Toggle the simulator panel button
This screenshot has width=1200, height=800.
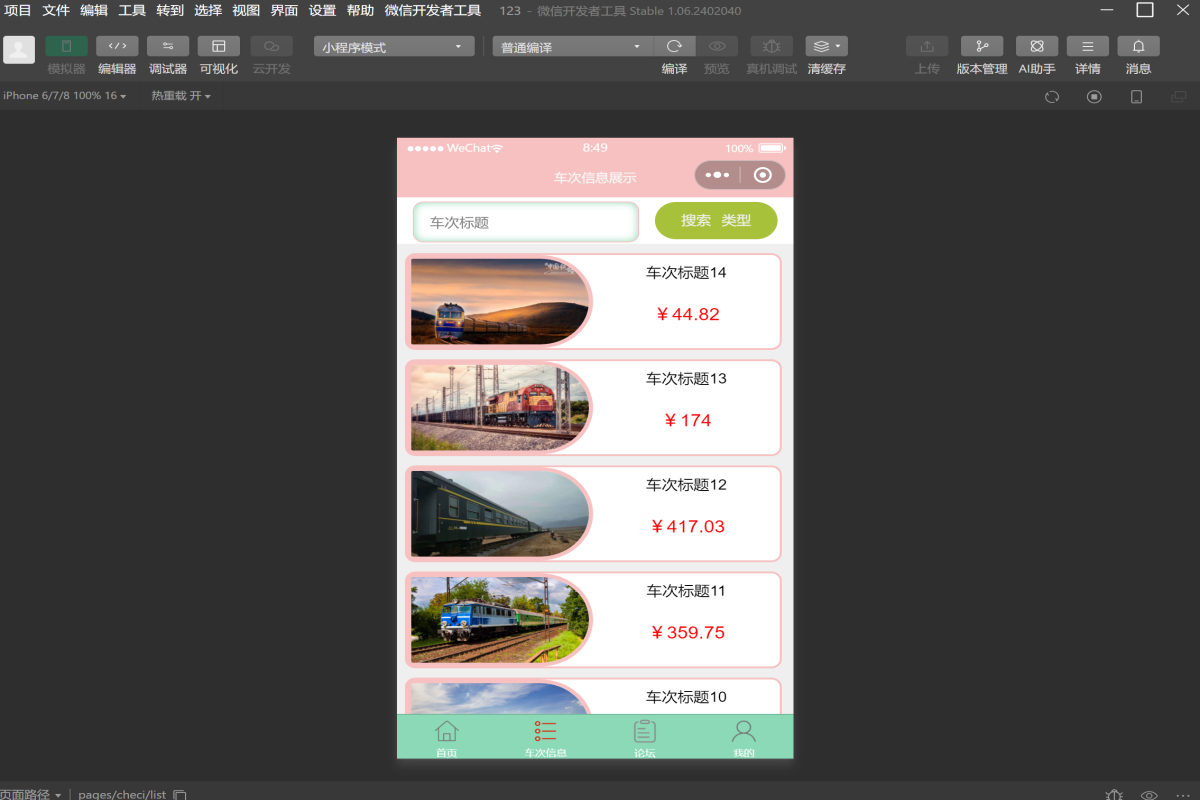click(x=66, y=47)
